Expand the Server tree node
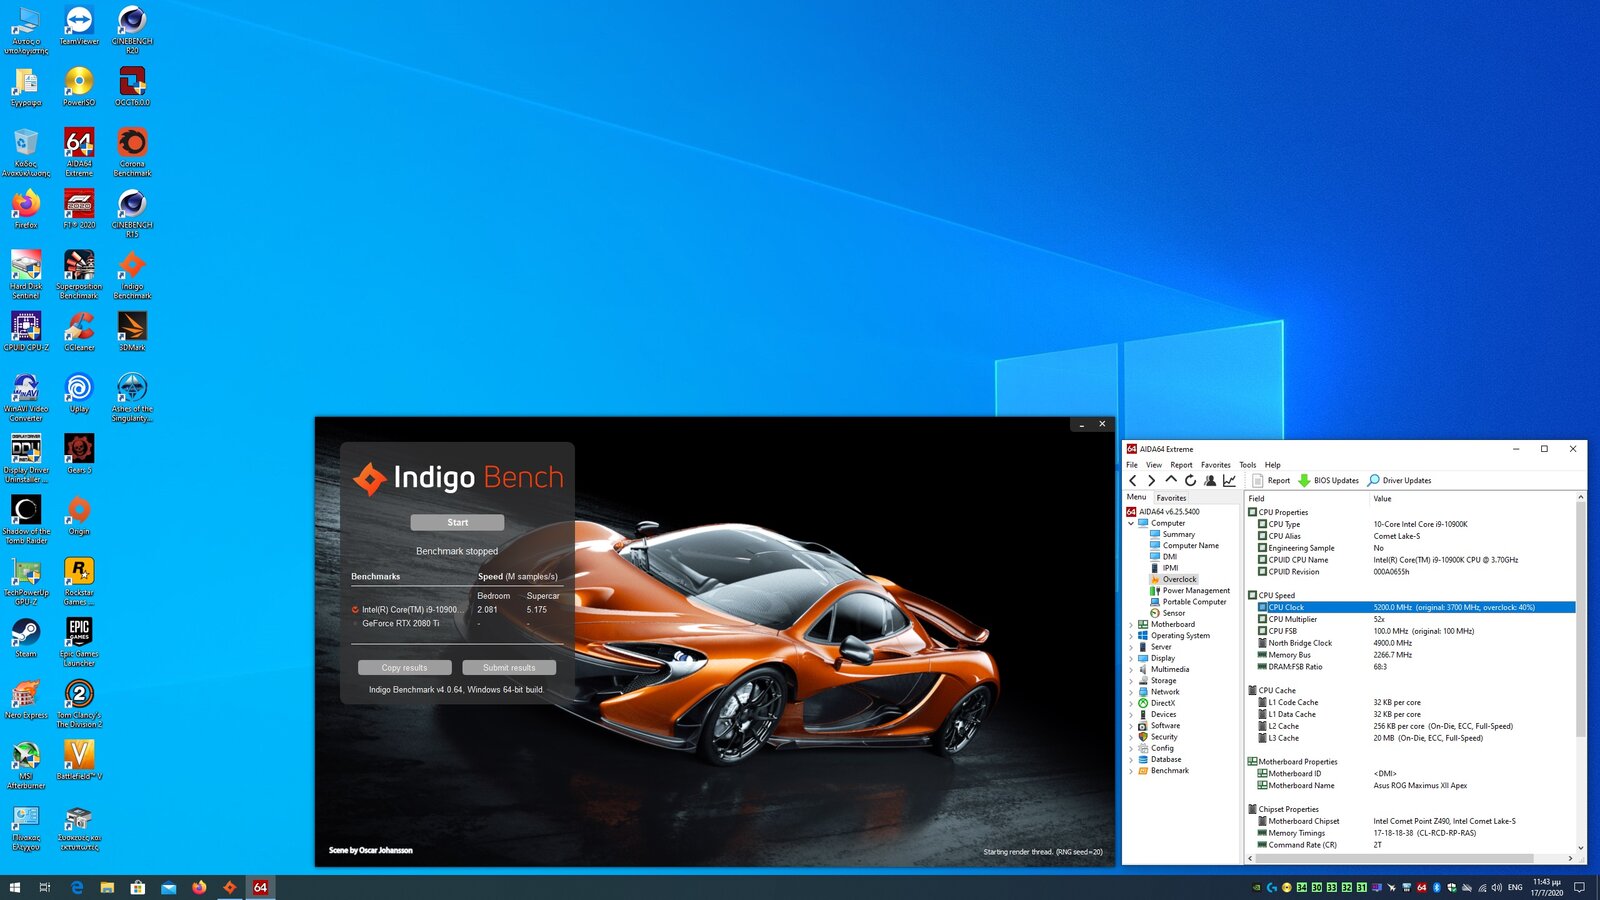This screenshot has width=1600, height=900. (x=1131, y=647)
